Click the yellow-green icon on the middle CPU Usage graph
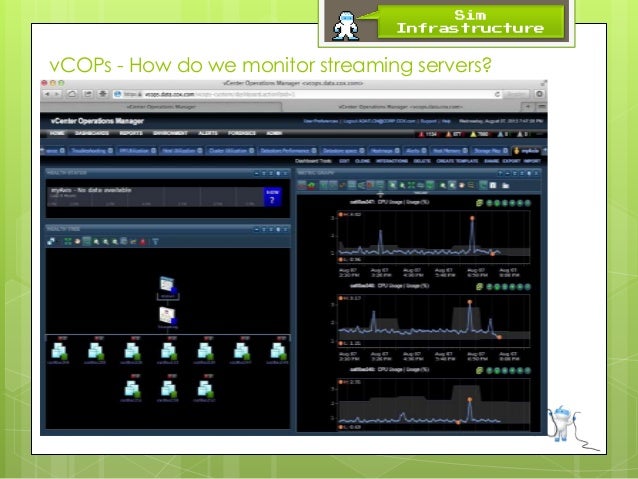The height and width of the screenshot is (479, 638). (480, 287)
